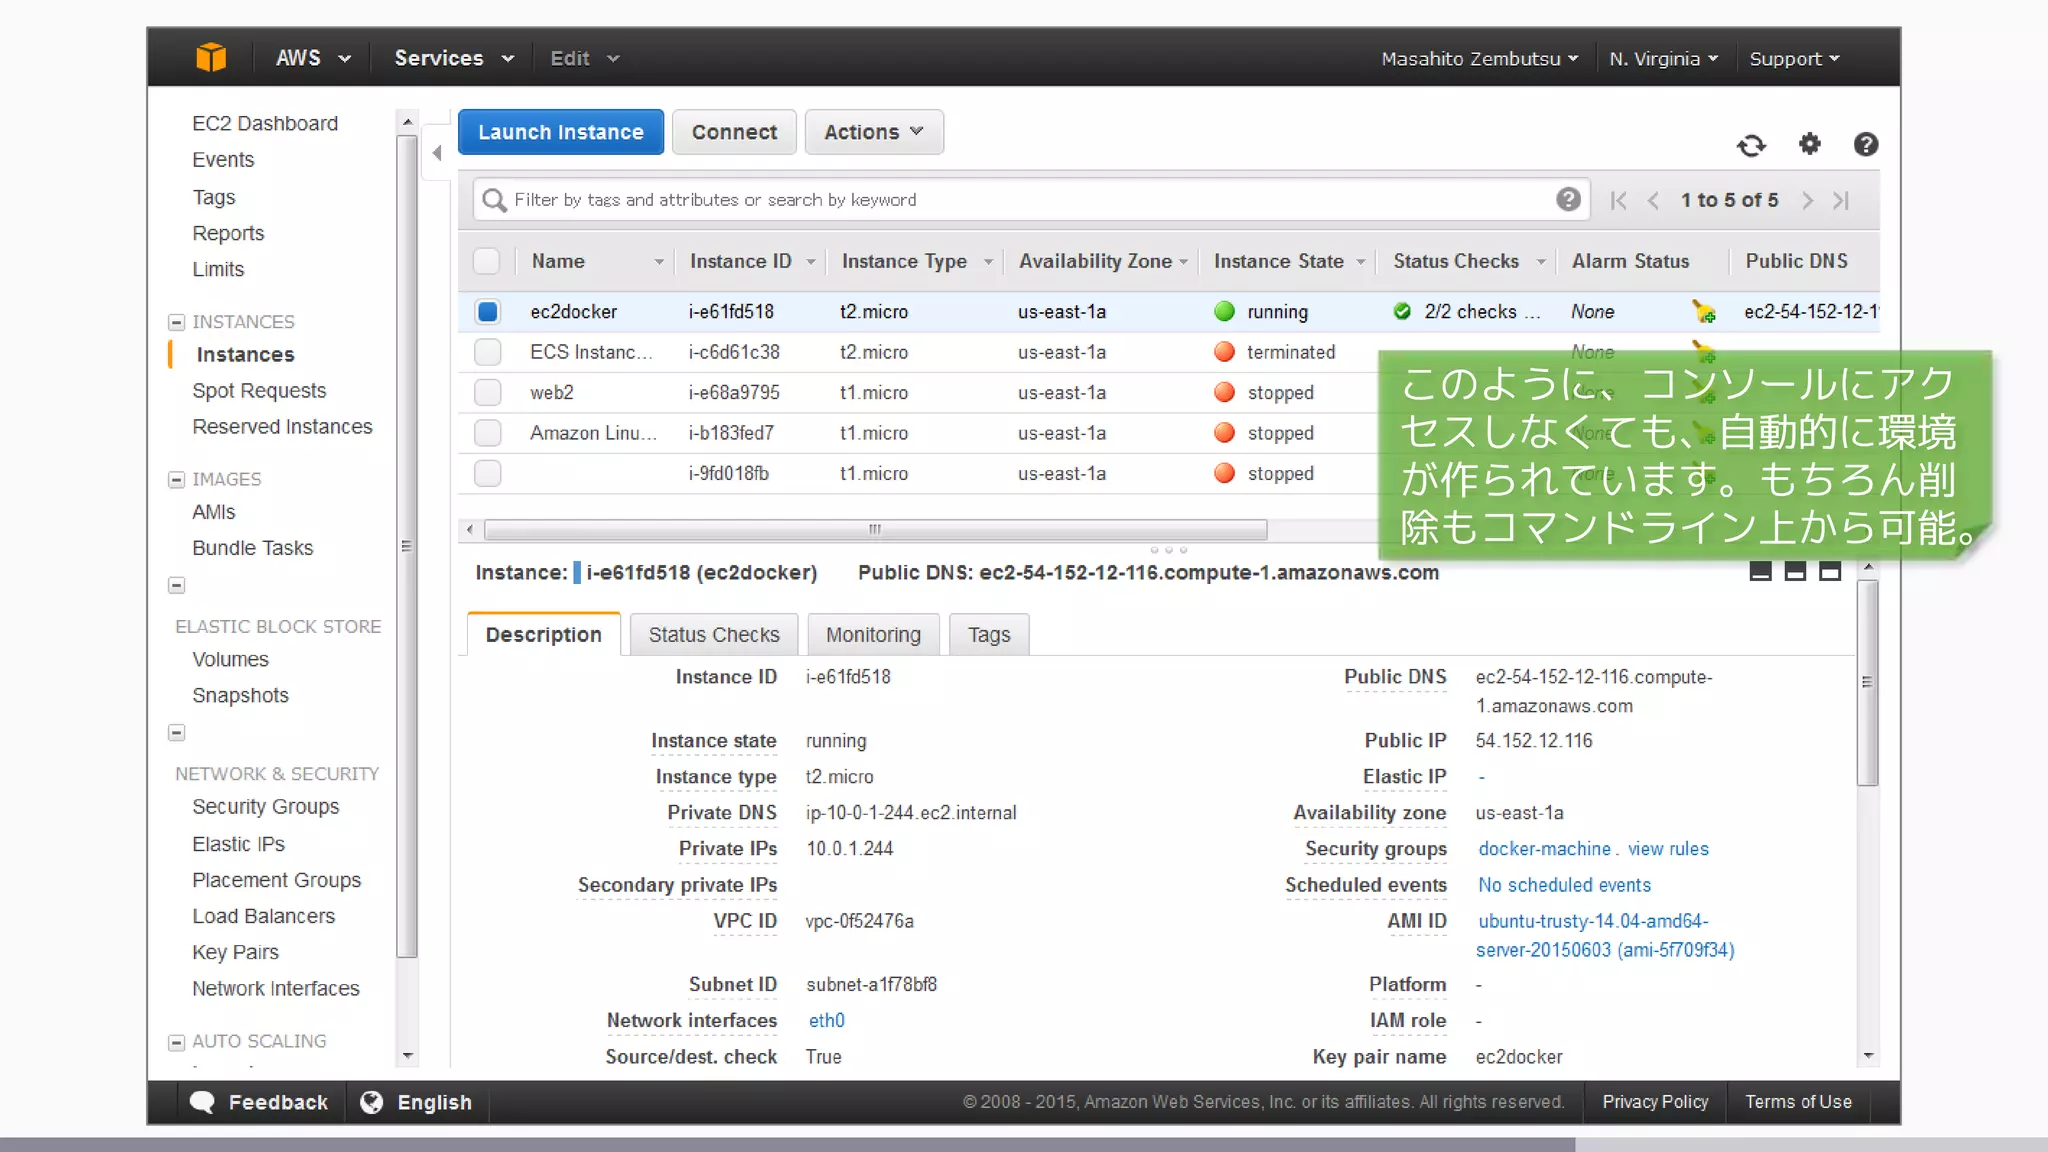Select the web2 instance checkbox
Image resolution: width=2048 pixels, height=1152 pixels.
pos(487,393)
